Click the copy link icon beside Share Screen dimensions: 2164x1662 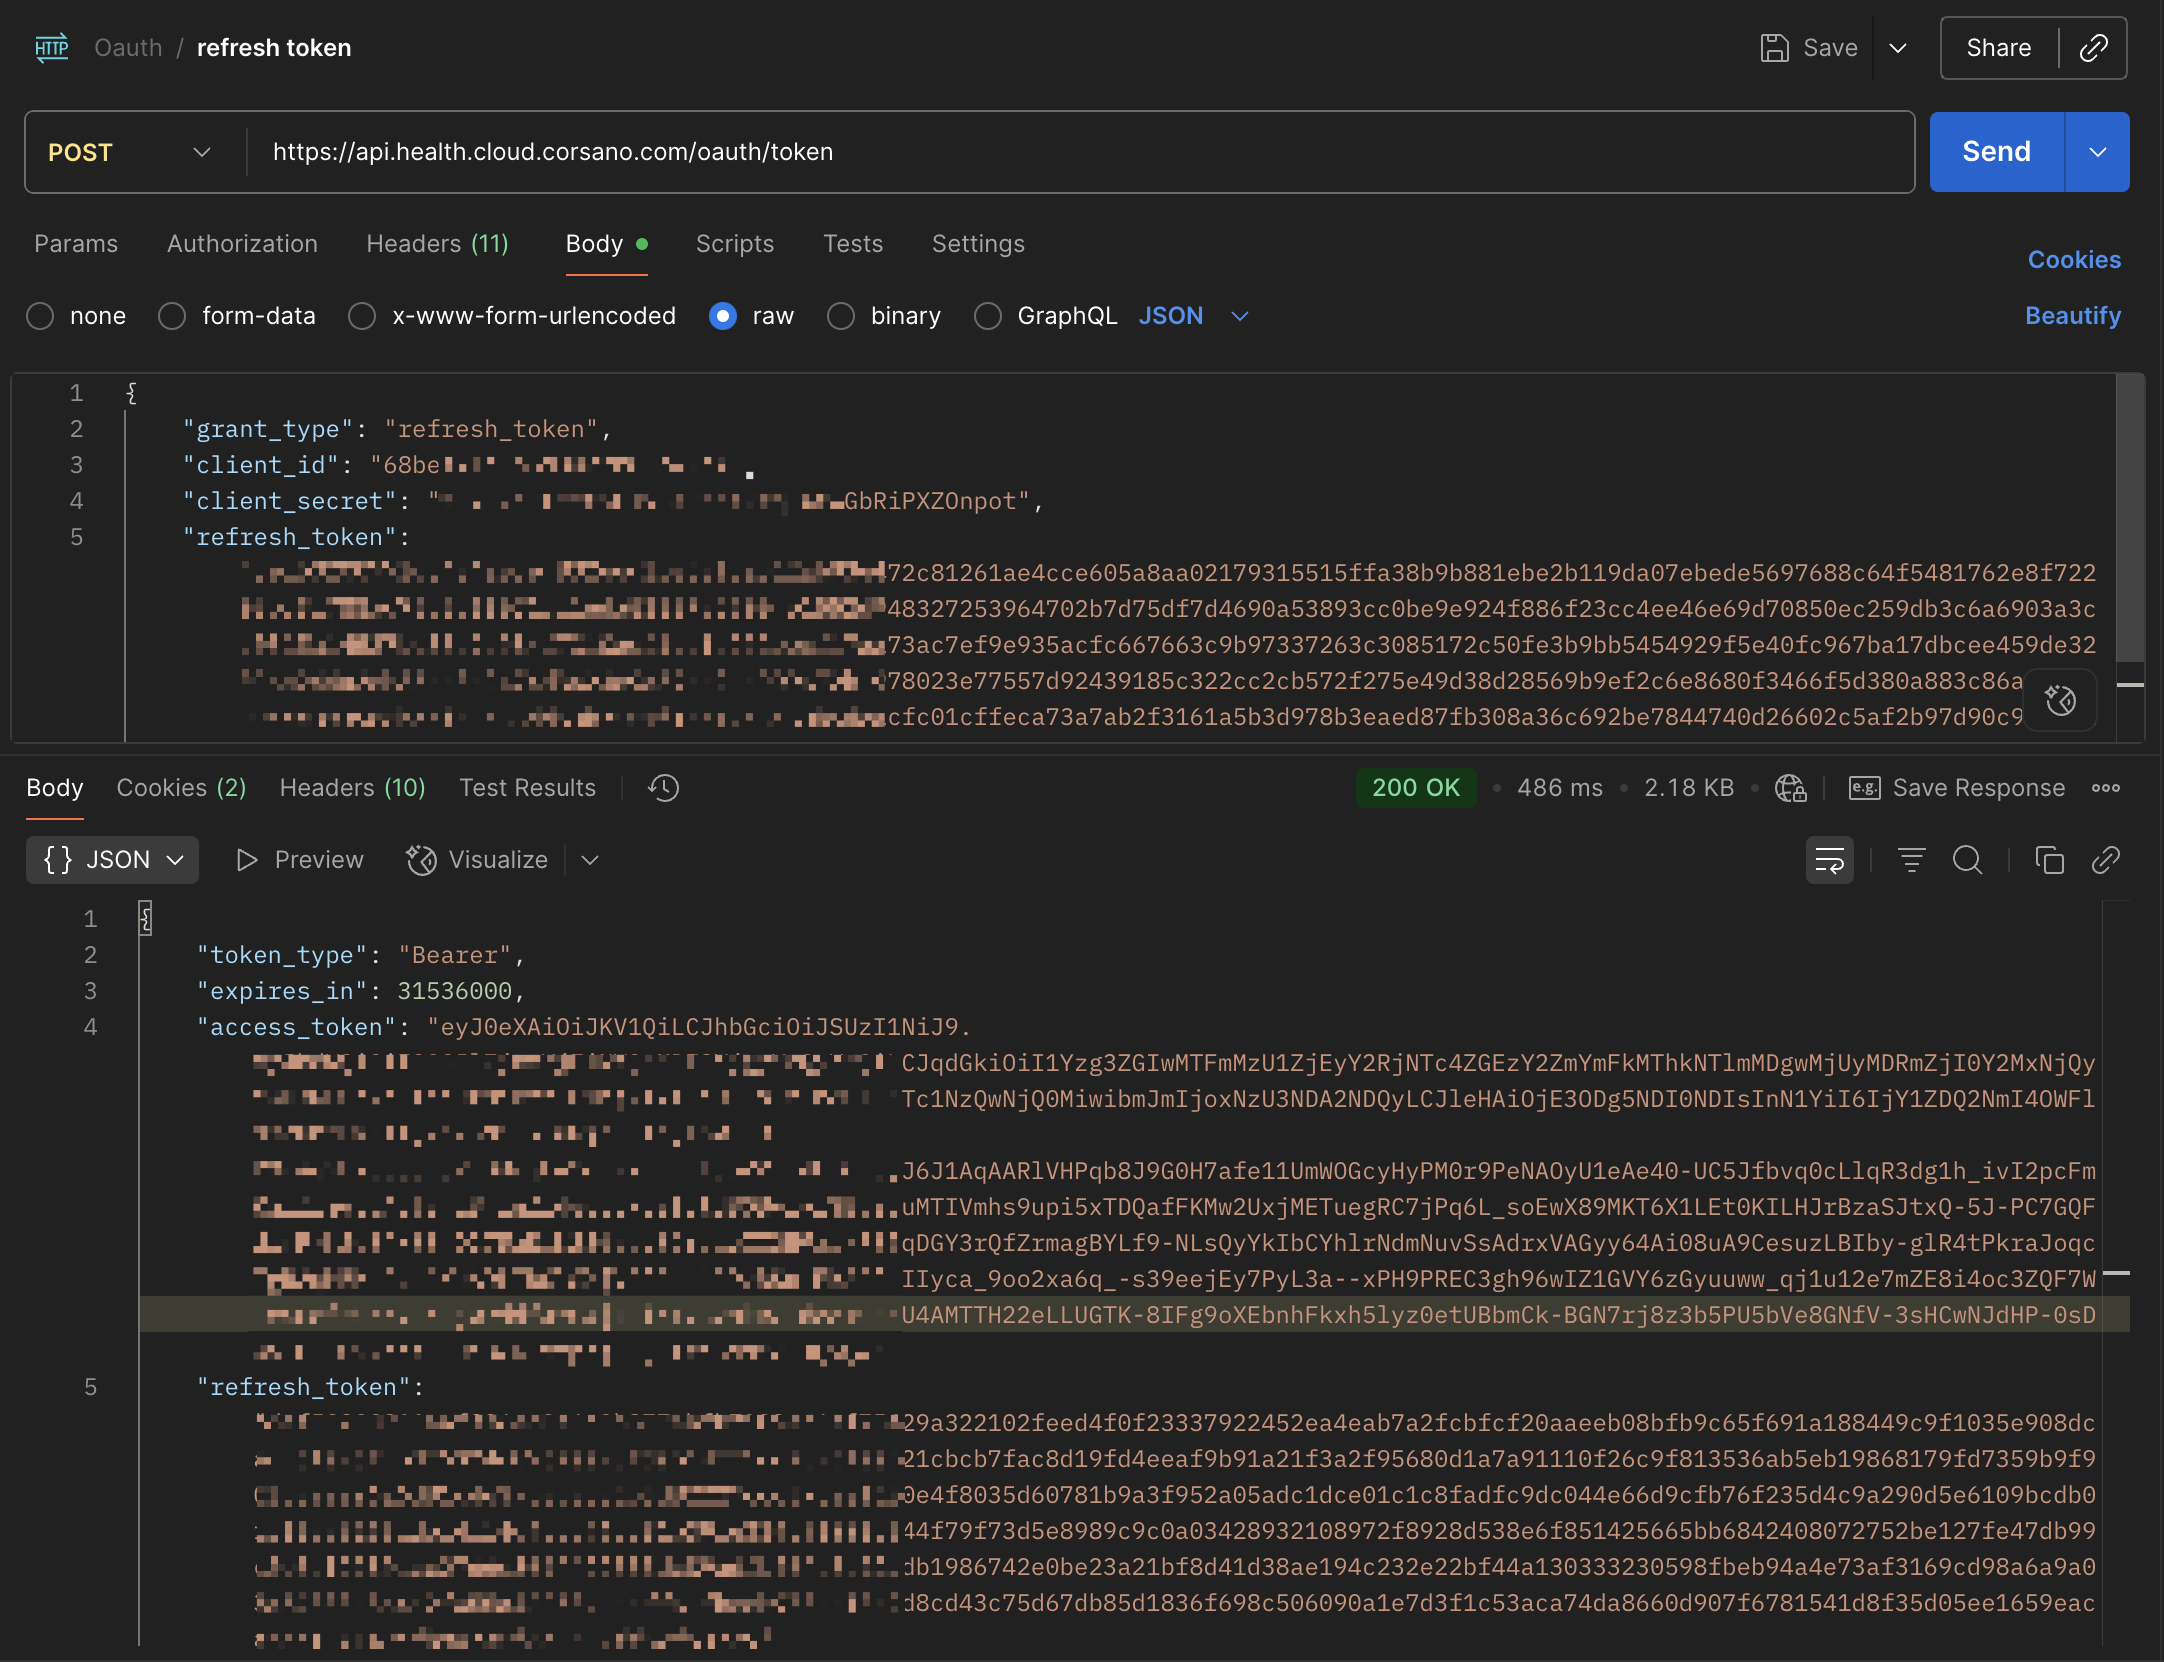tap(2093, 48)
